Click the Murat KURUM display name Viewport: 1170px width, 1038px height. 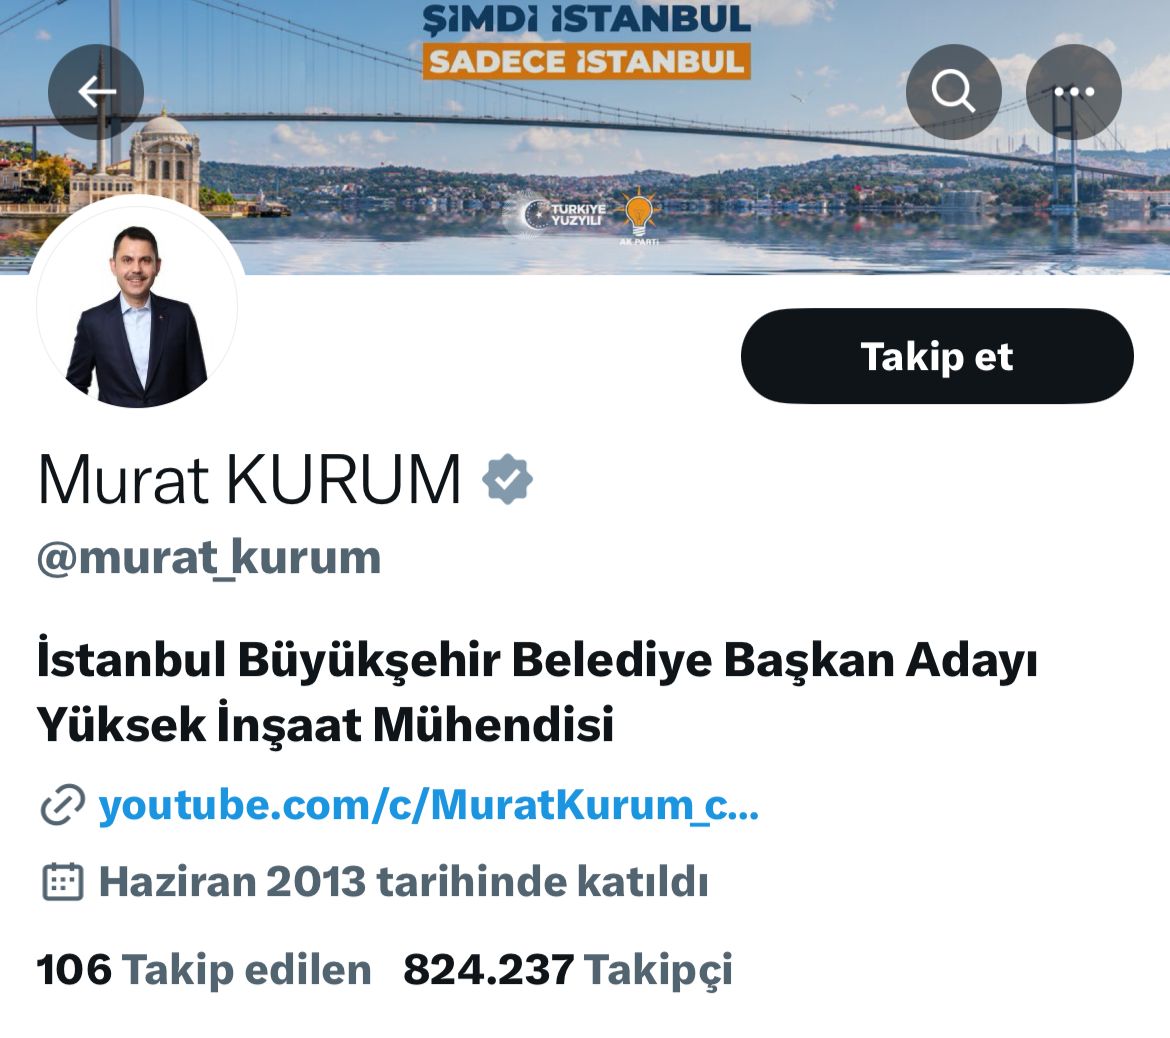[249, 479]
